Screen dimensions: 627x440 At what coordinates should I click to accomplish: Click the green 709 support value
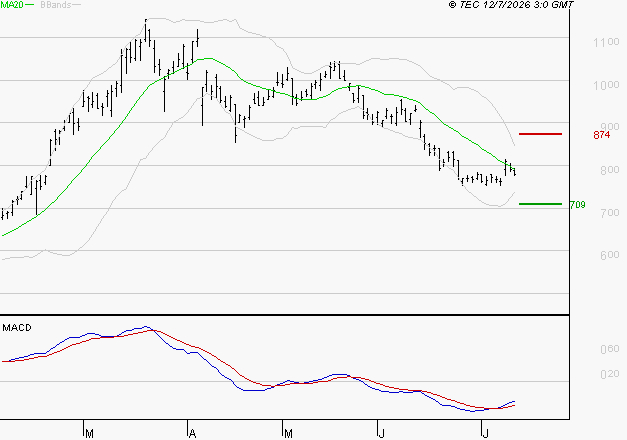coord(578,205)
